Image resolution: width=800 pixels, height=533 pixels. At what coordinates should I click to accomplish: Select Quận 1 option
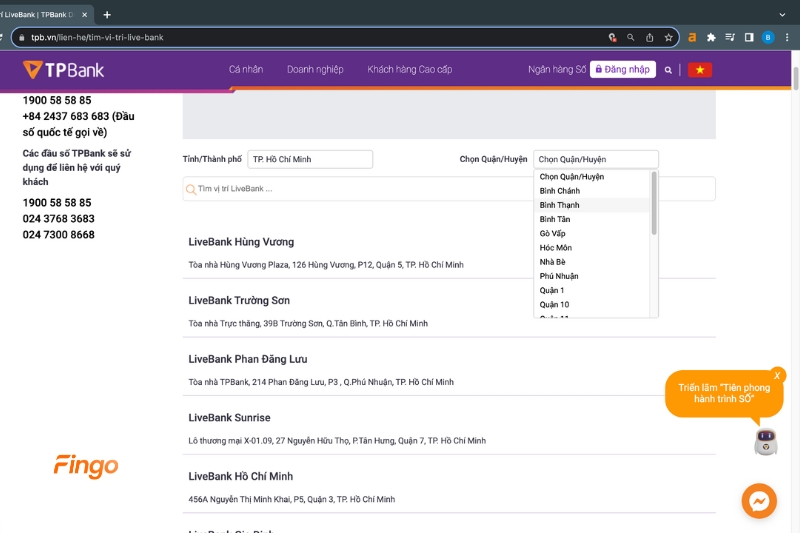pos(592,291)
